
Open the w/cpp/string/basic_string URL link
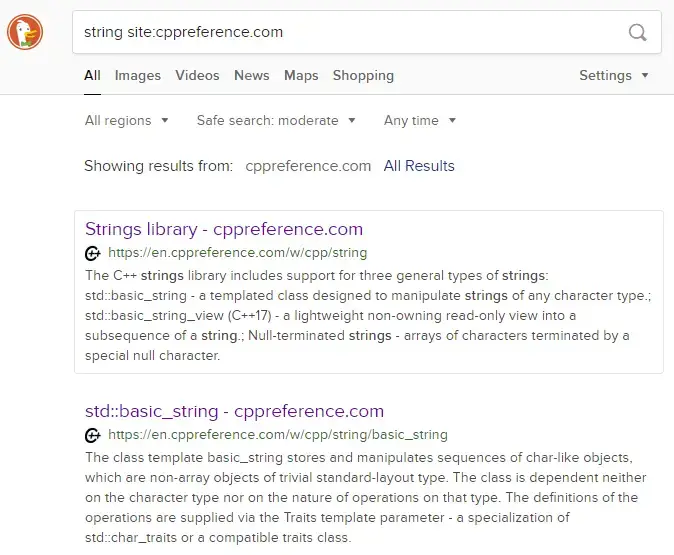[x=278, y=435]
